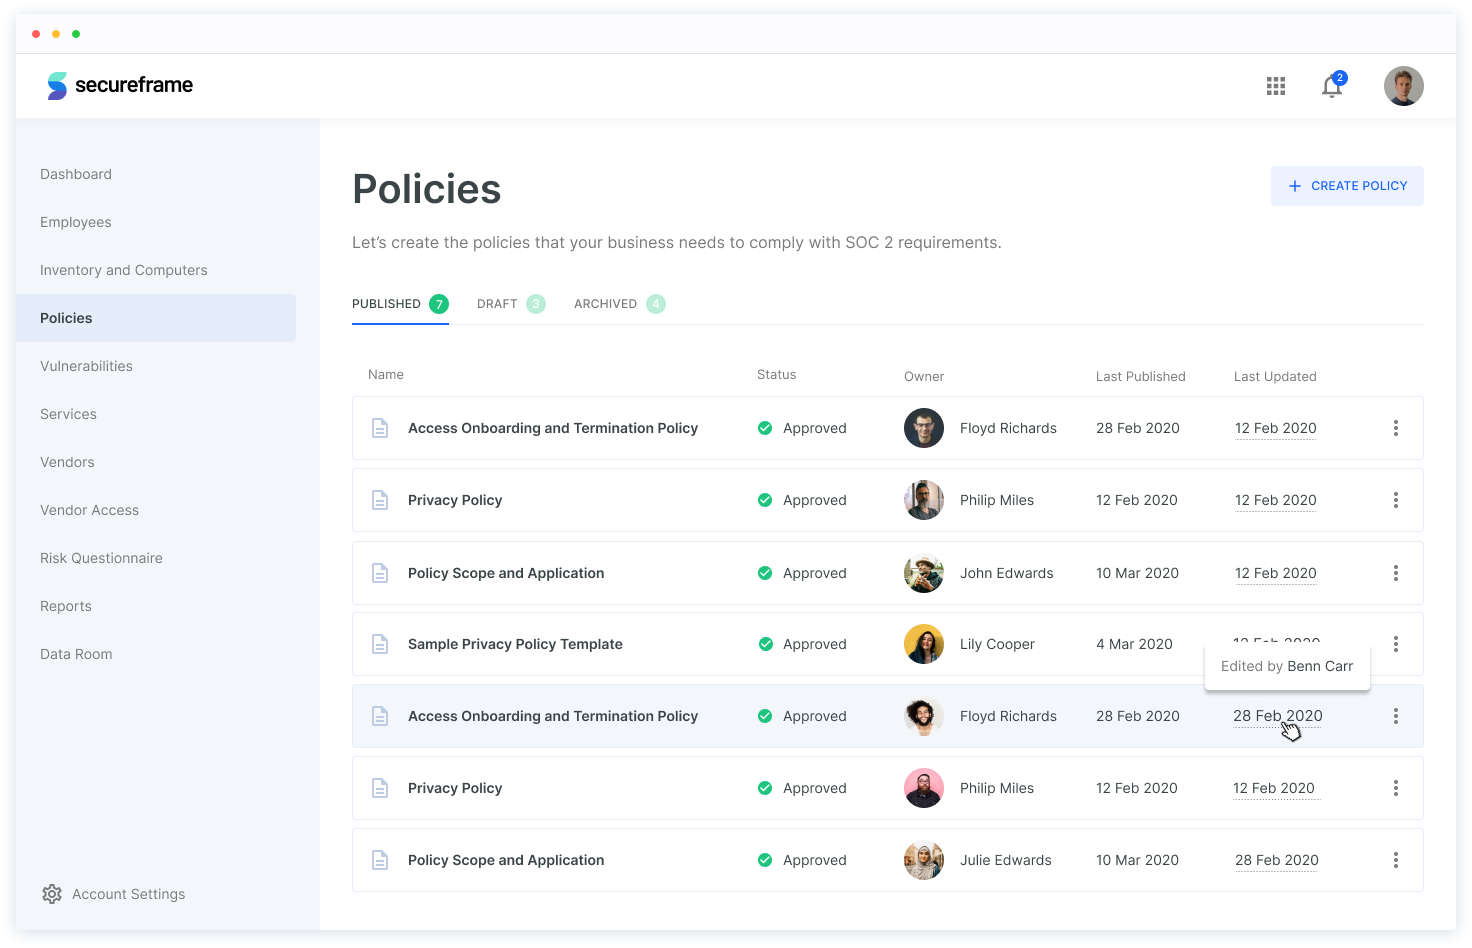The width and height of the screenshot is (1472, 948).
Task: Go to Vulnerabilities in the sidebar
Action: pyautogui.click(x=86, y=366)
